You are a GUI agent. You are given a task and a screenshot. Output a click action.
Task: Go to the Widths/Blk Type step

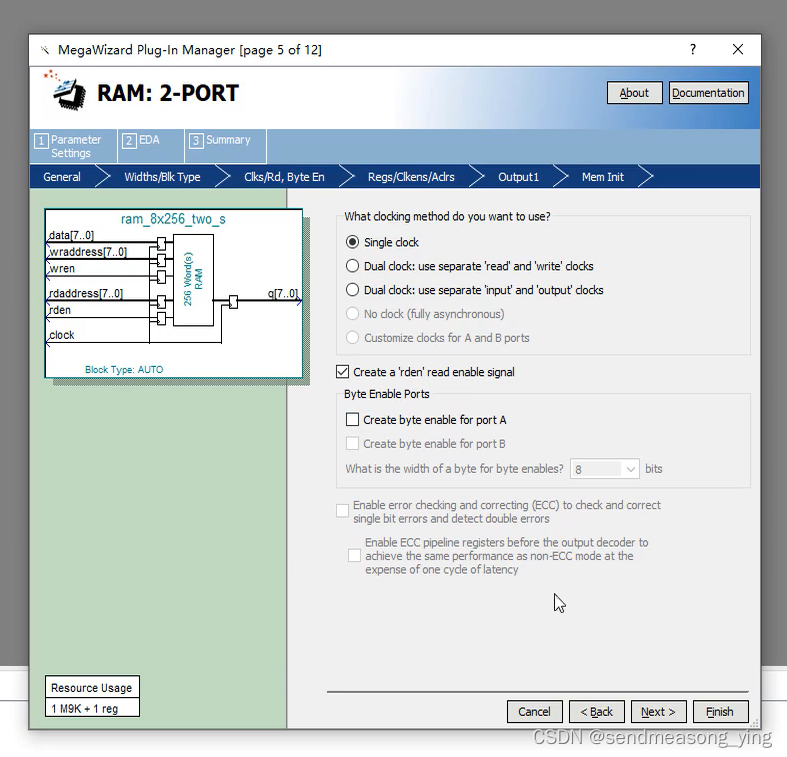tap(162, 177)
